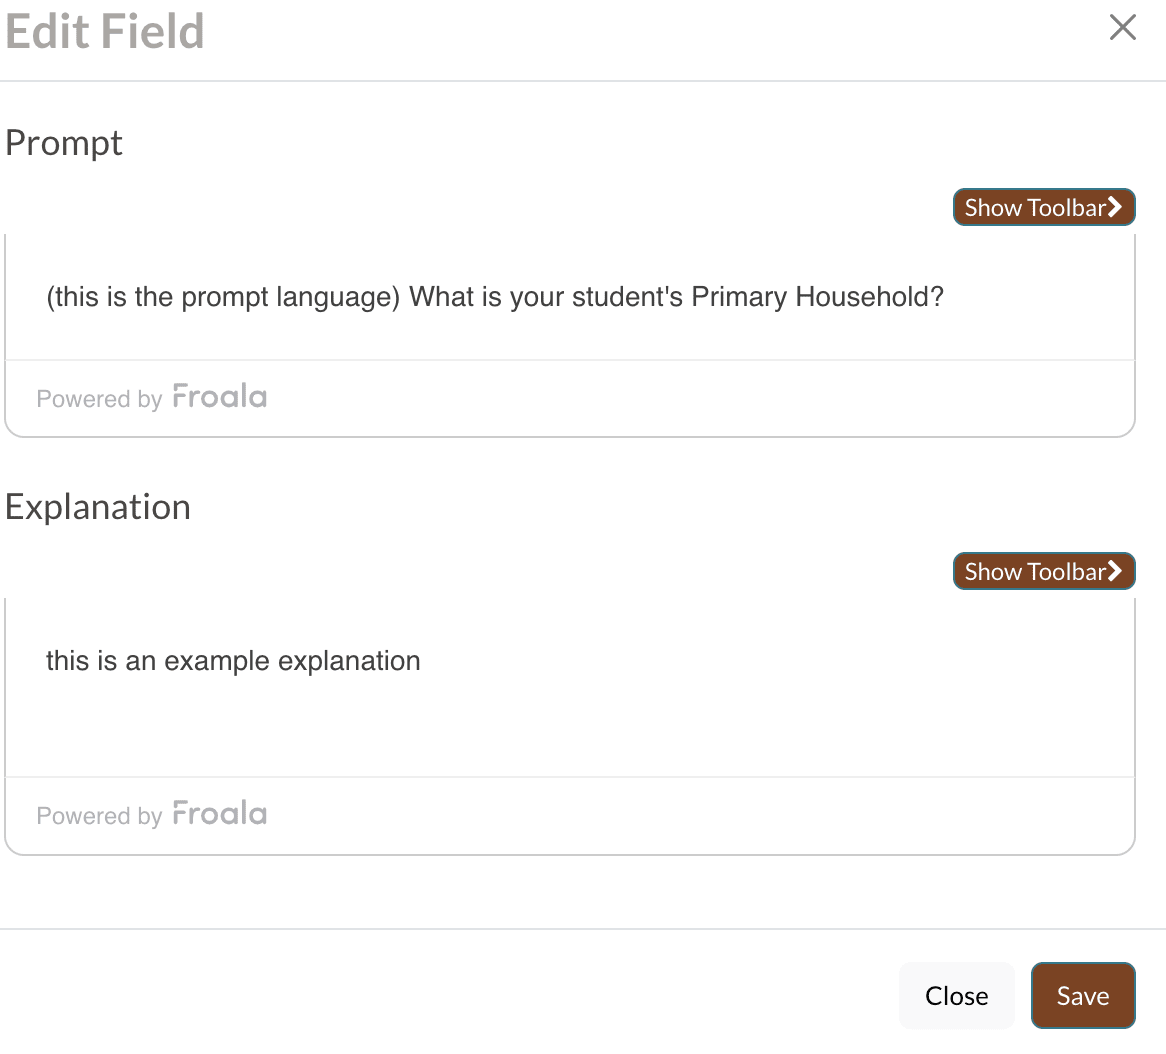Close the Edit Field dialog with the X icon
Viewport: 1166px width, 1054px height.
click(x=1123, y=28)
